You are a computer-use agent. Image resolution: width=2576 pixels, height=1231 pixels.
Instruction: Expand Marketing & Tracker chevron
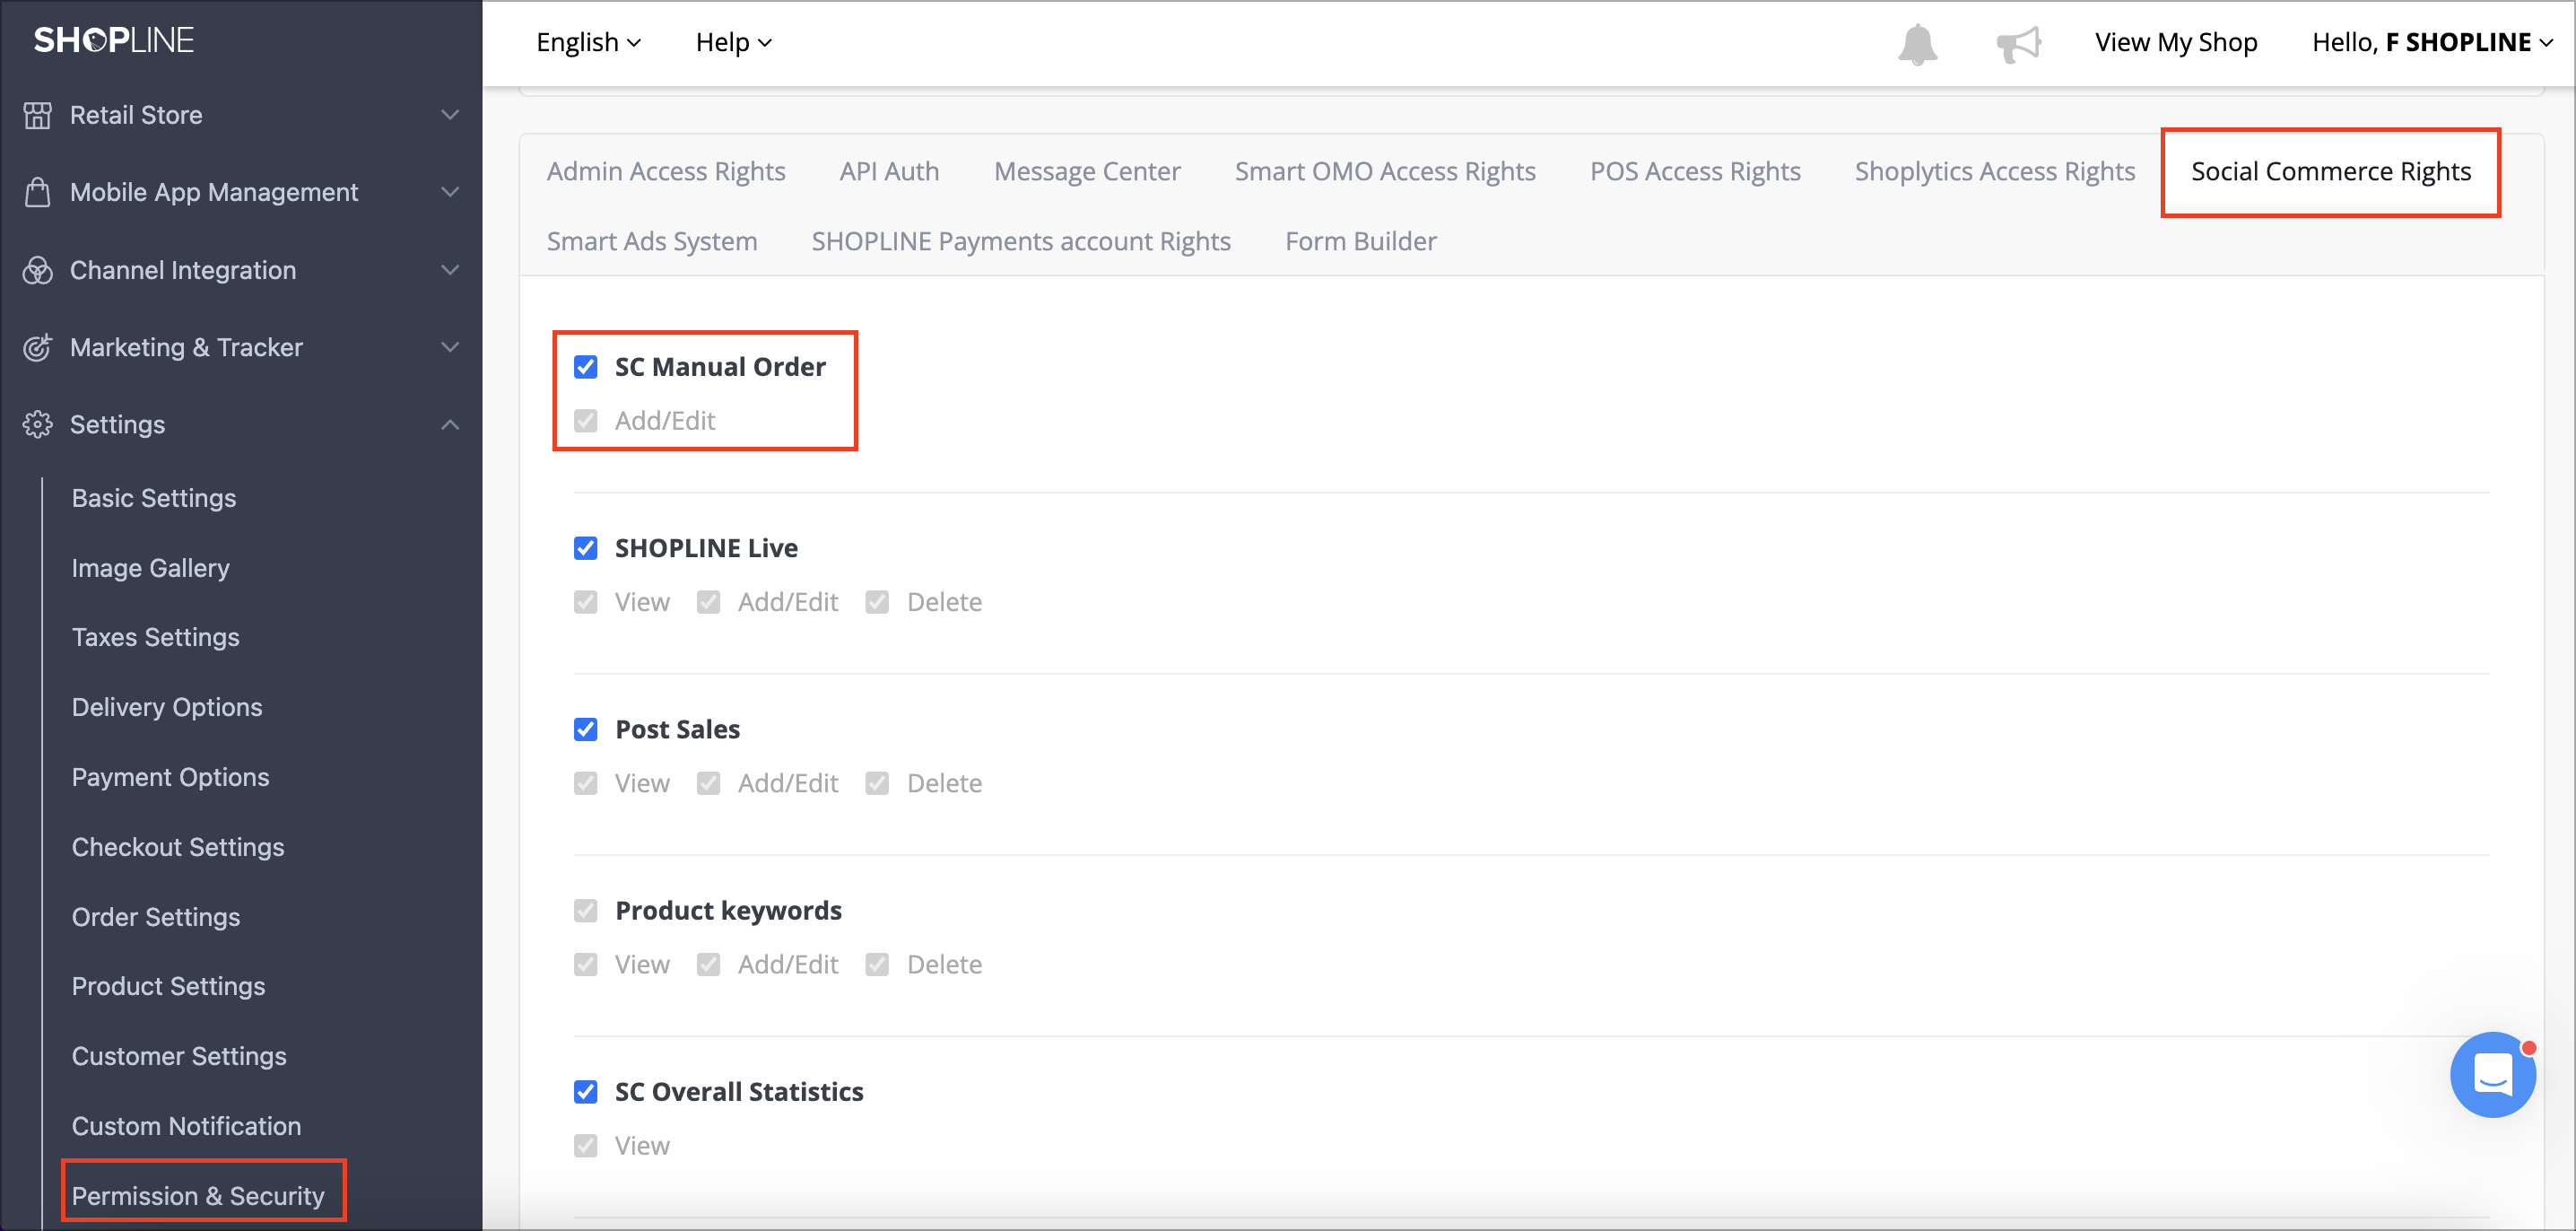tap(451, 347)
